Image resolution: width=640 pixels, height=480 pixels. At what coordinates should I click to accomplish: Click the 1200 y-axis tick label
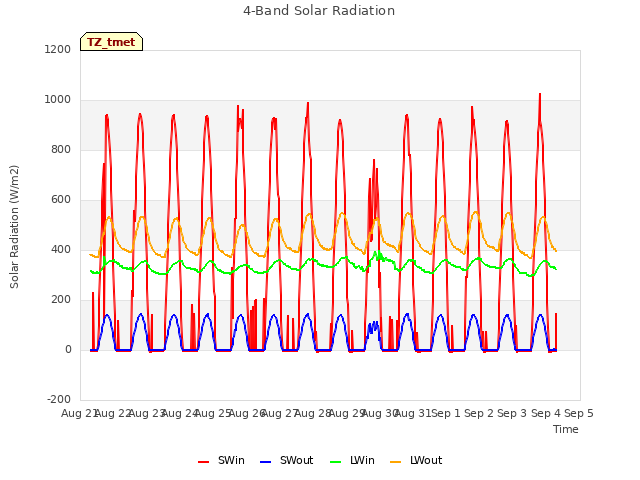(x=58, y=49)
